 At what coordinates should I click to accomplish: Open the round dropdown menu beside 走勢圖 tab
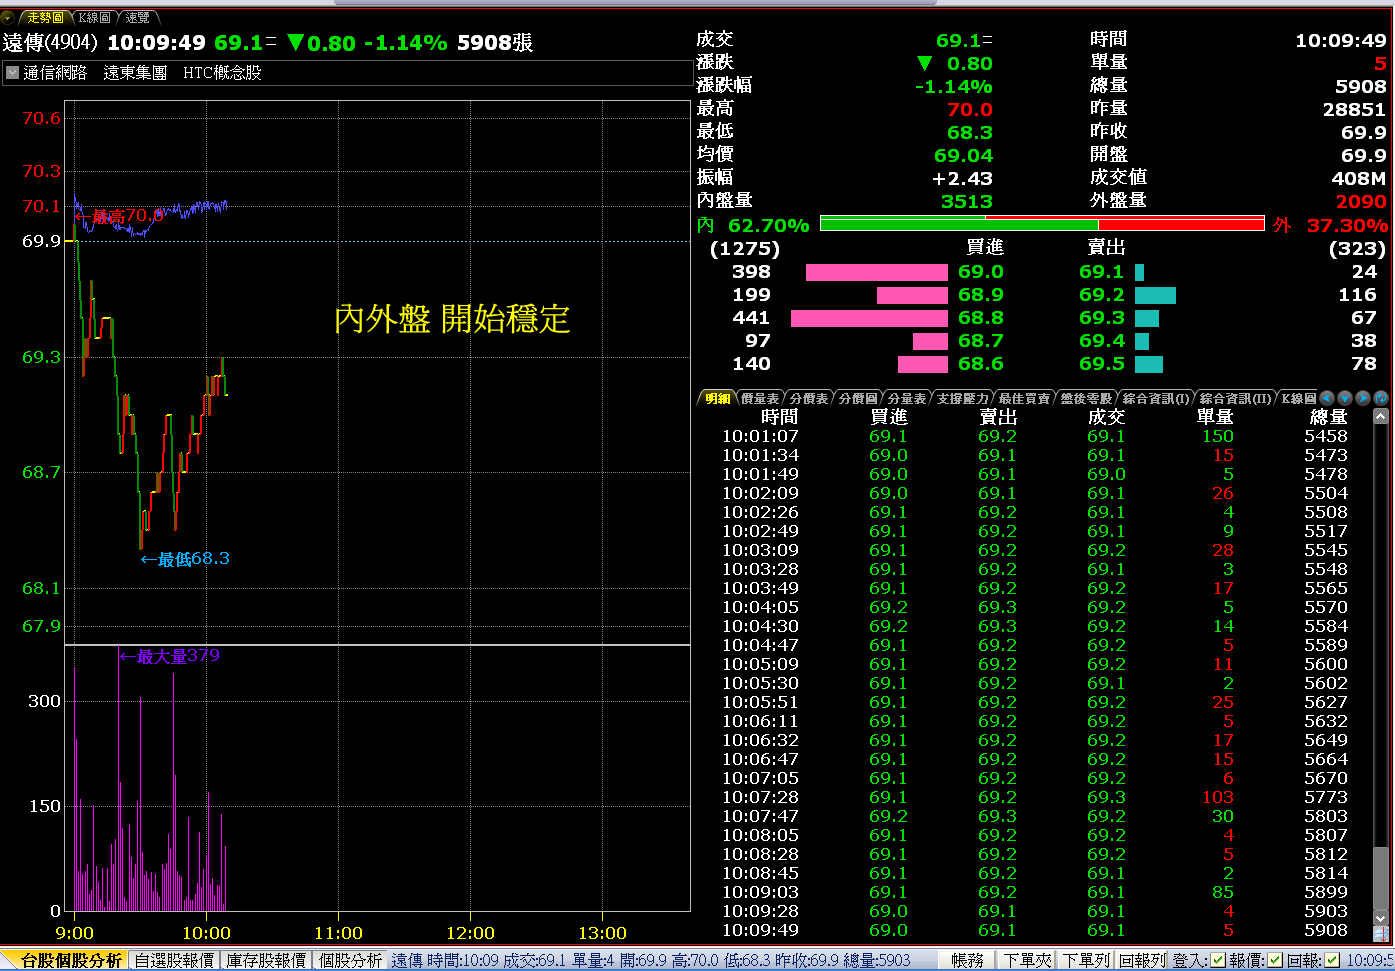(x=8, y=17)
